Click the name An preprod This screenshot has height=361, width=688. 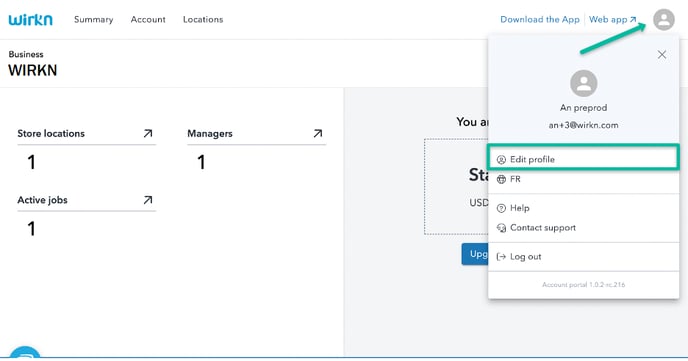[583, 108]
